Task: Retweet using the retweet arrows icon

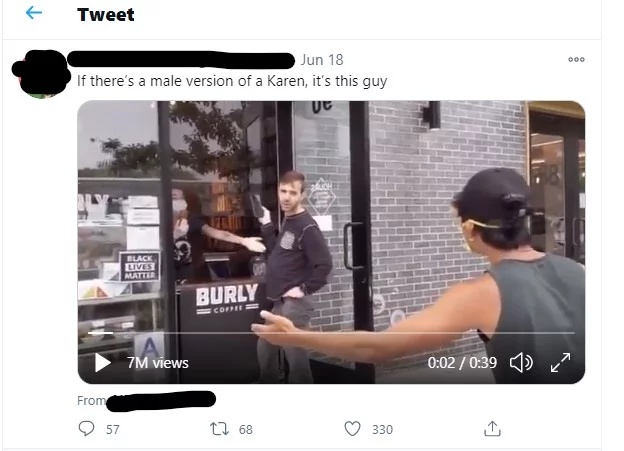Action: (219, 429)
